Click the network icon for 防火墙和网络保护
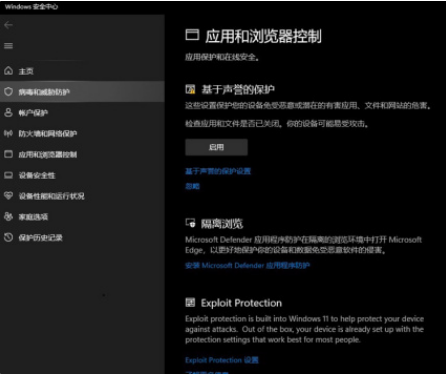The image size is (446, 375). pyautogui.click(x=8, y=133)
